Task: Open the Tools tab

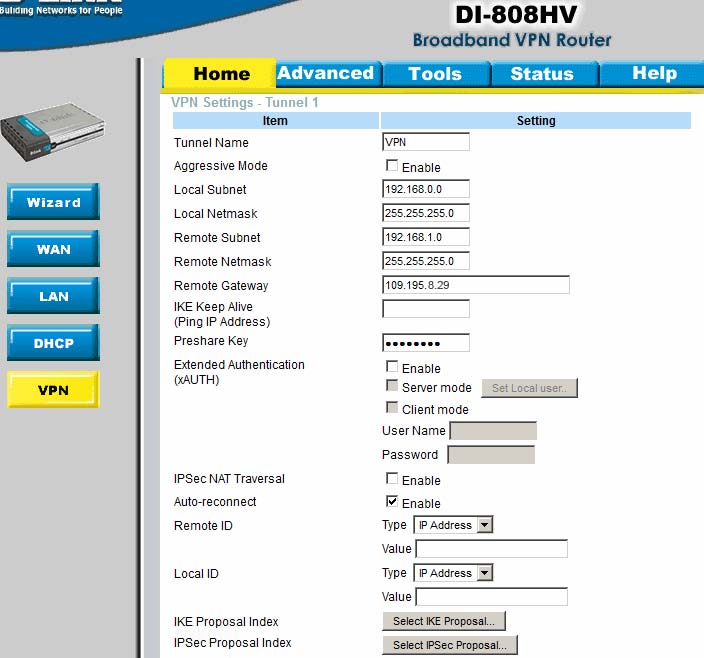Action: (436, 74)
